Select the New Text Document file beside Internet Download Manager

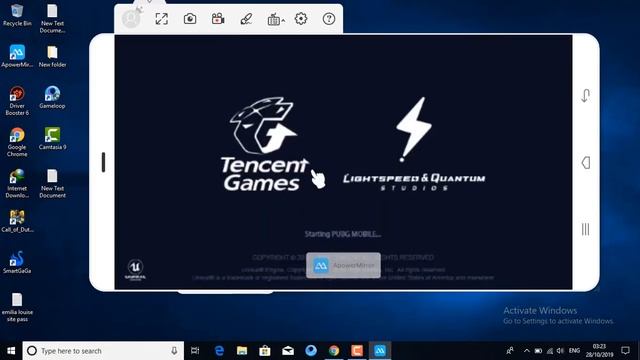52,184
